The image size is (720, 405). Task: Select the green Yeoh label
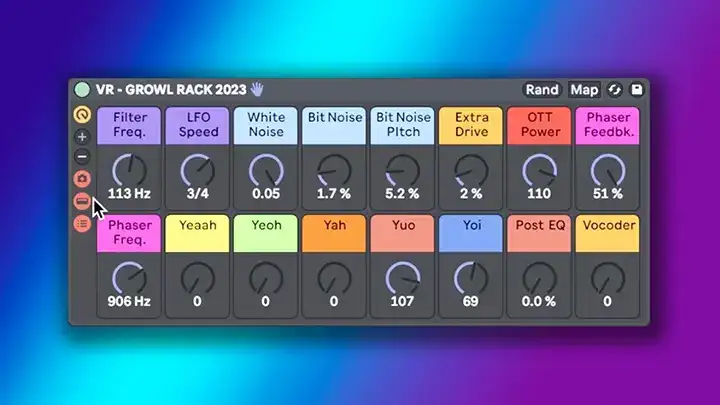[266, 233]
